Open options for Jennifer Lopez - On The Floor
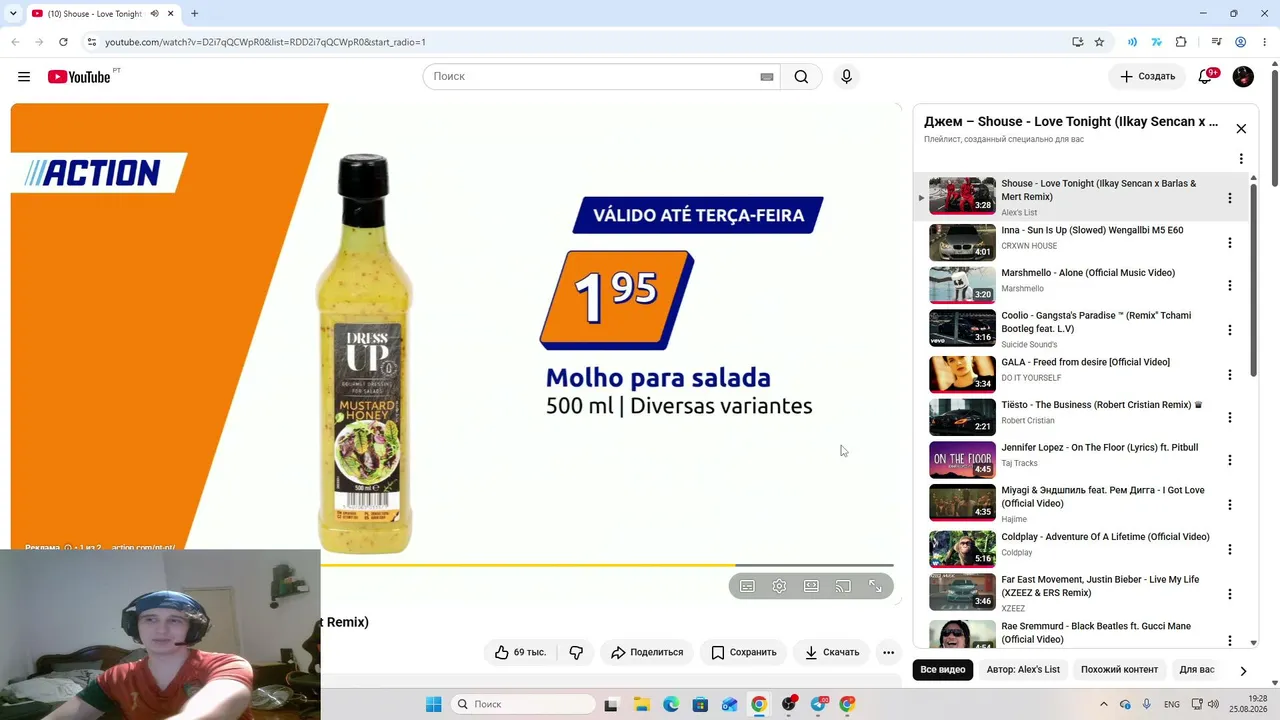 click(1230, 460)
